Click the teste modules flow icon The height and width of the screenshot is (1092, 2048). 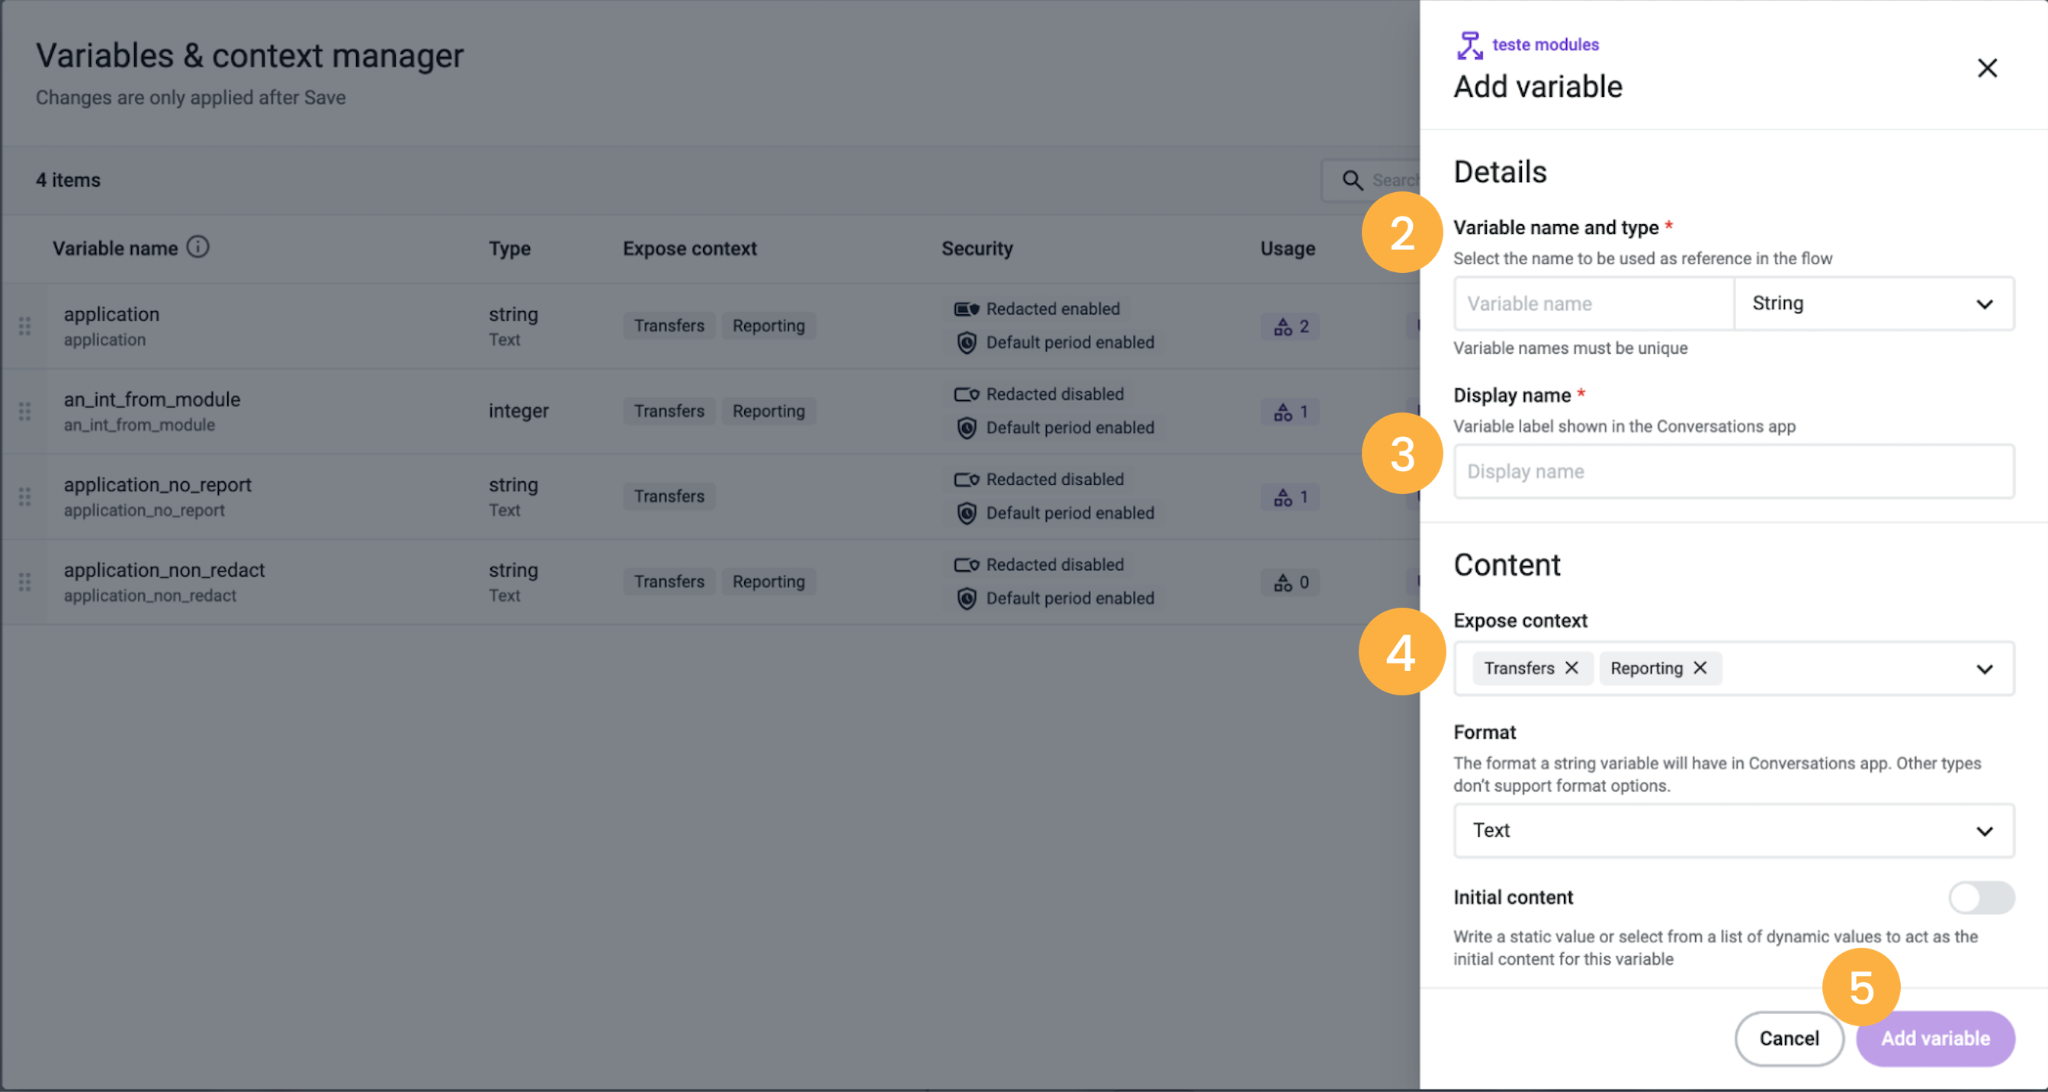1469,45
